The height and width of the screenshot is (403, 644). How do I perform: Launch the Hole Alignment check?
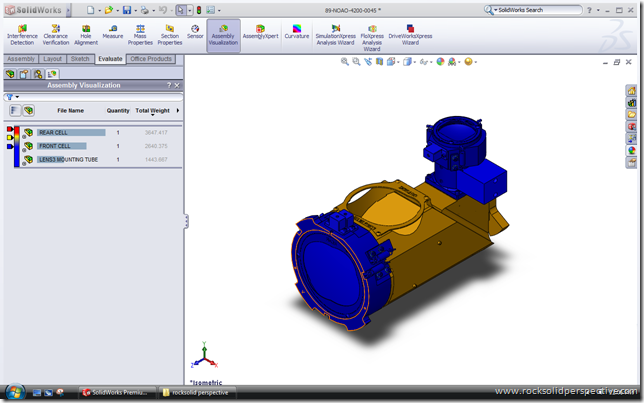click(x=86, y=35)
